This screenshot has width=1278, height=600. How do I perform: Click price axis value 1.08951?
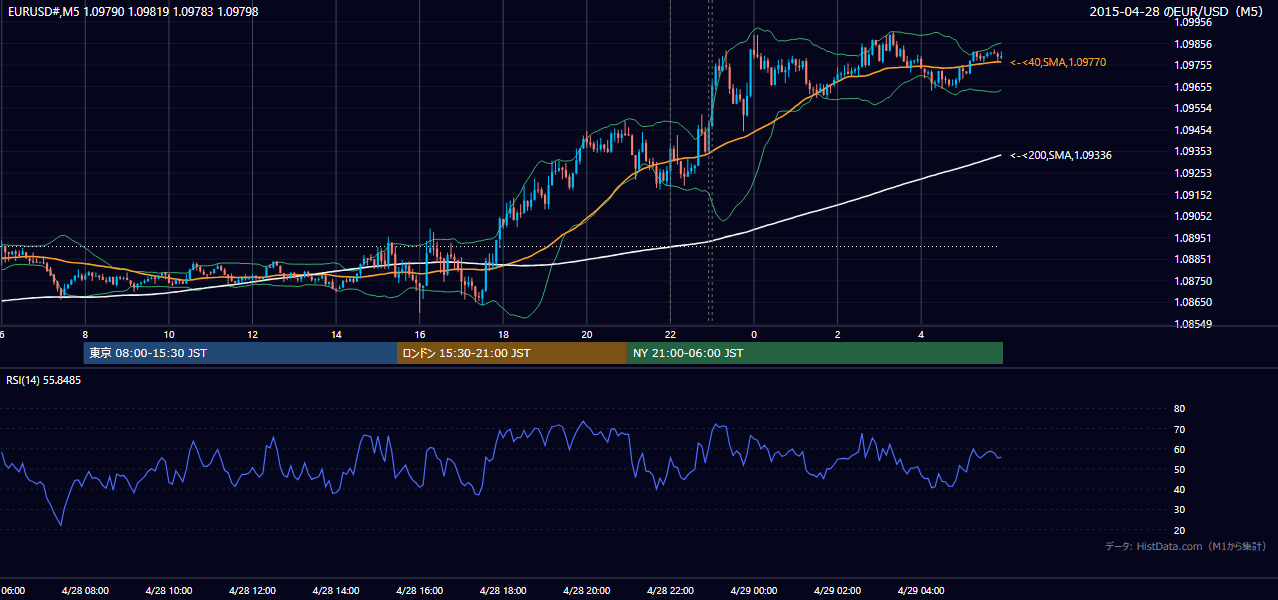pyautogui.click(x=1192, y=238)
